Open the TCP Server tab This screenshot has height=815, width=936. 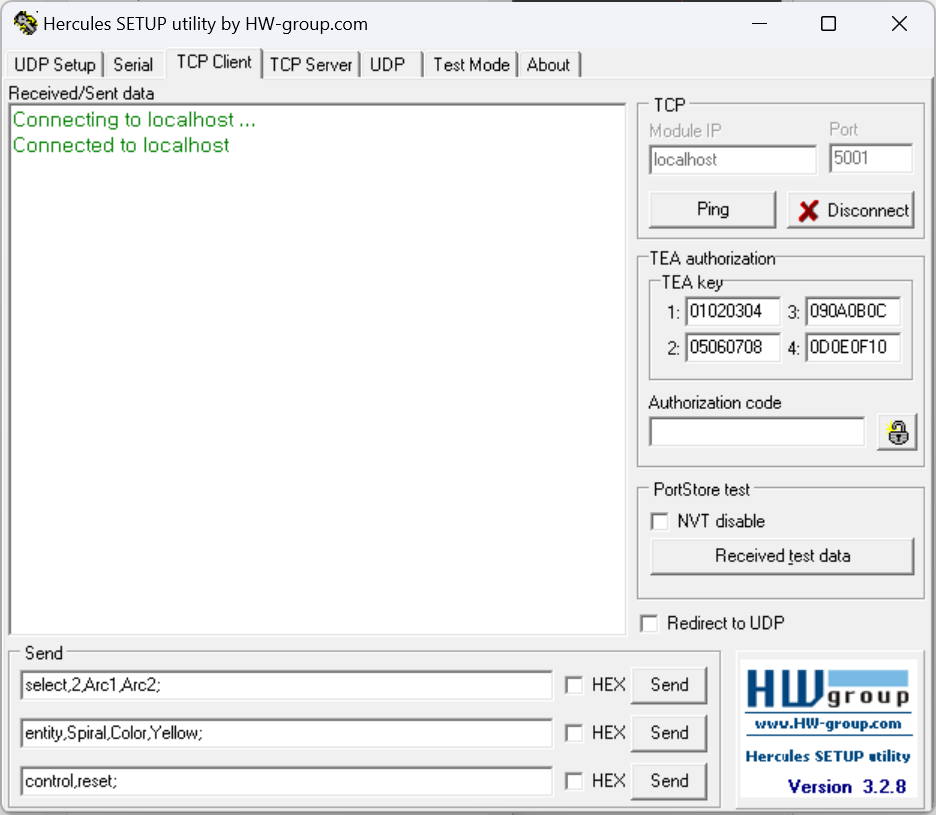pos(311,64)
